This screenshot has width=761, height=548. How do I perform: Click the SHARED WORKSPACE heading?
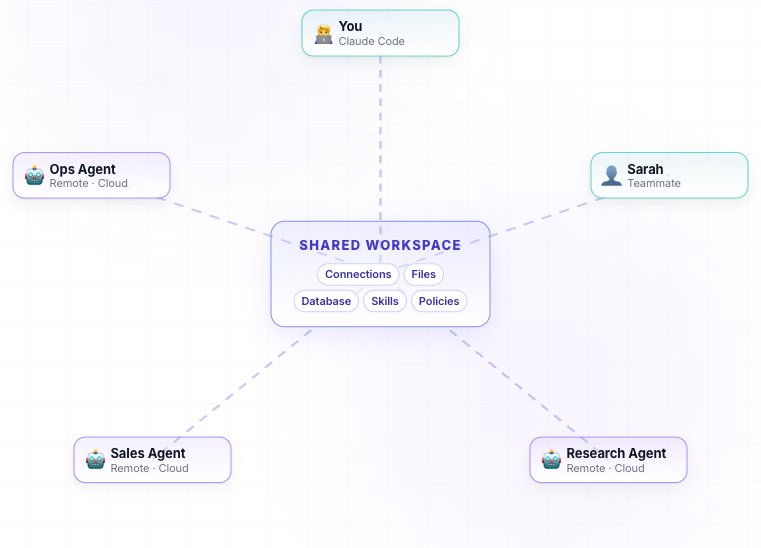[380, 245]
